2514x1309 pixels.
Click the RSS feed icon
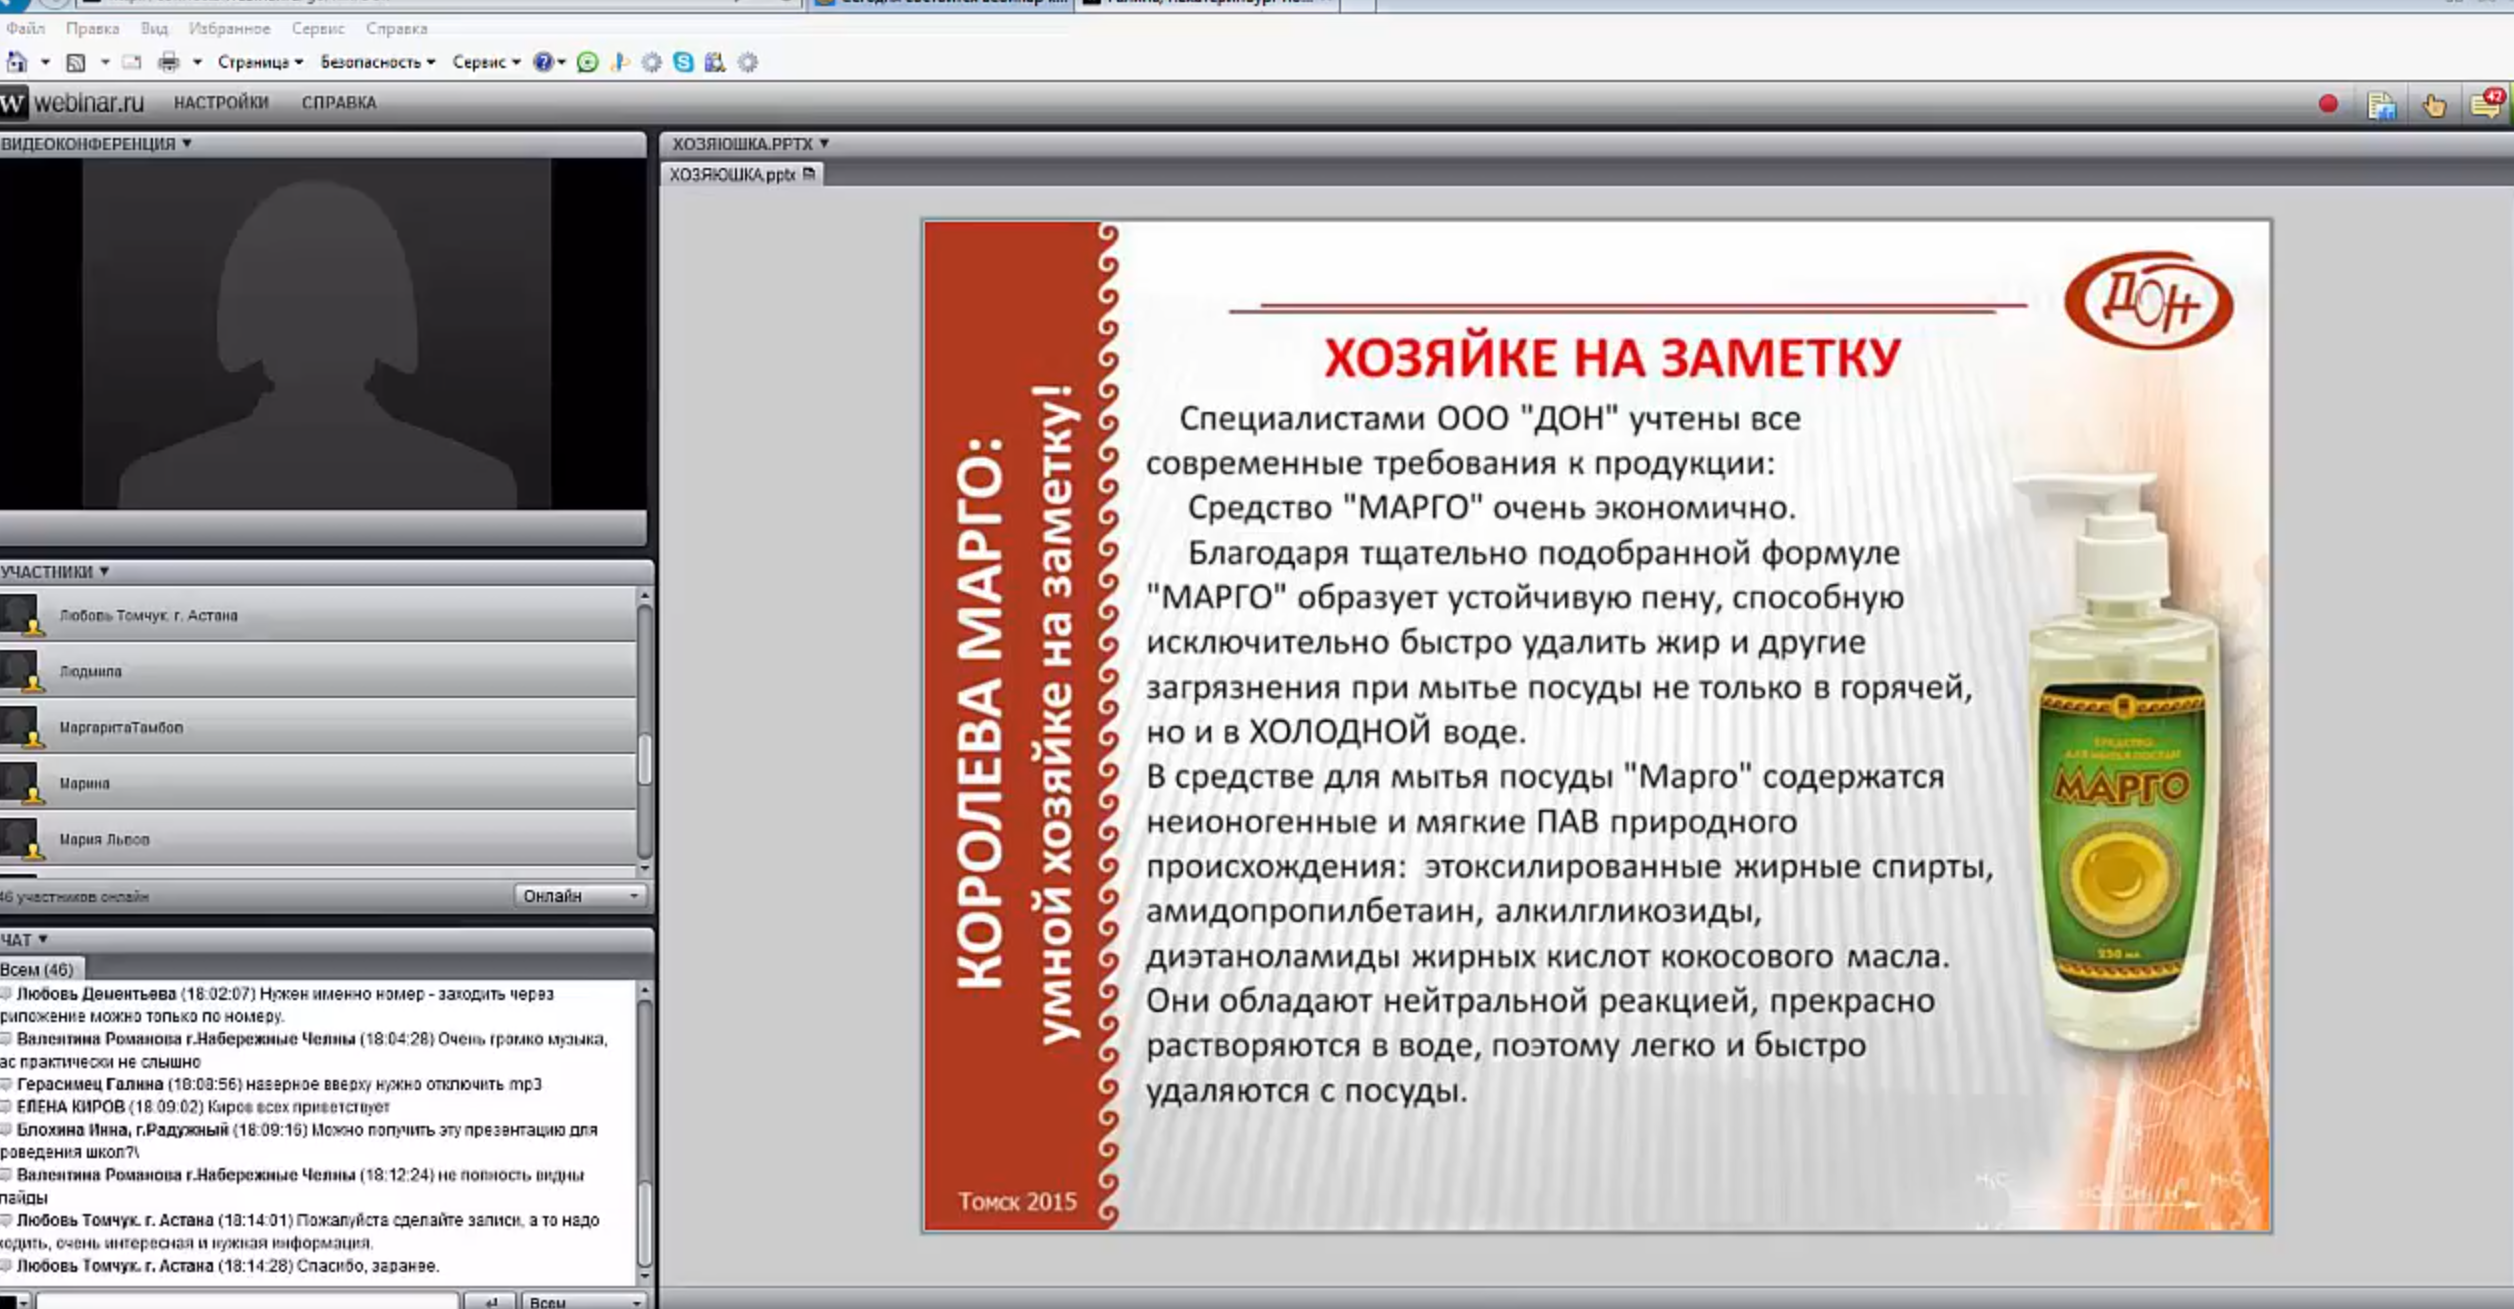pos(76,63)
